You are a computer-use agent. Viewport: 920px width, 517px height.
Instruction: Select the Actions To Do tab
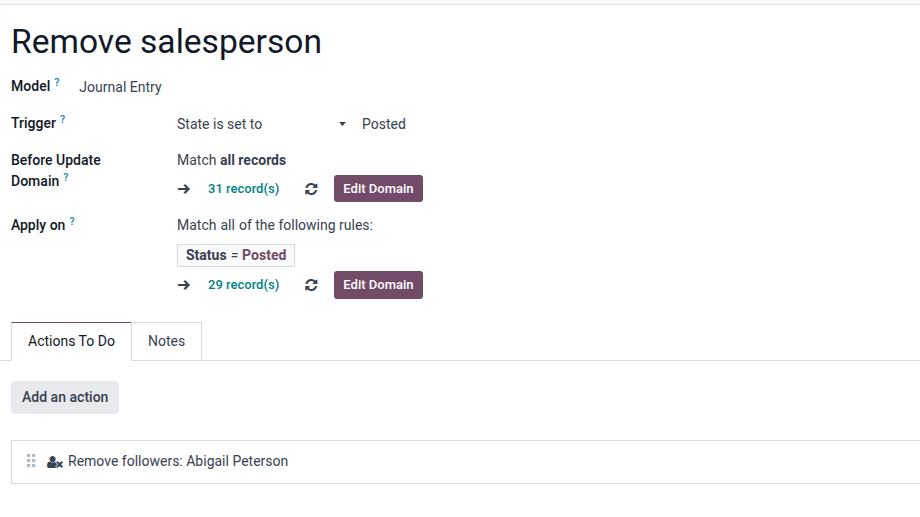click(x=71, y=341)
